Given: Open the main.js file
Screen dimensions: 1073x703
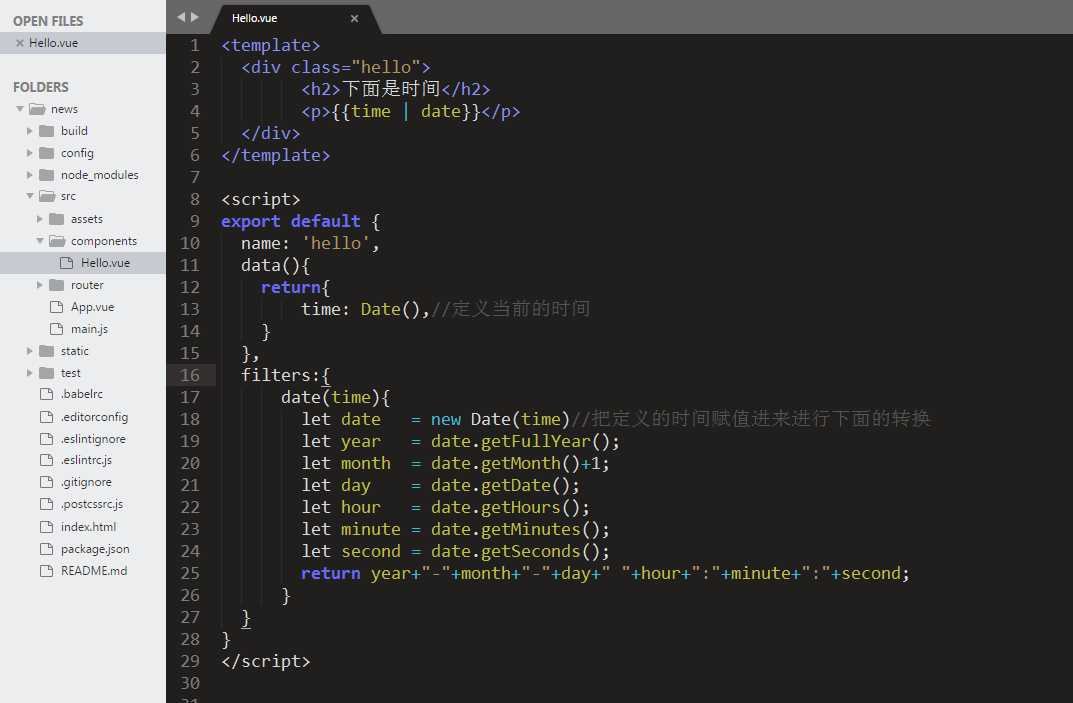Looking at the screenshot, I should coord(90,329).
